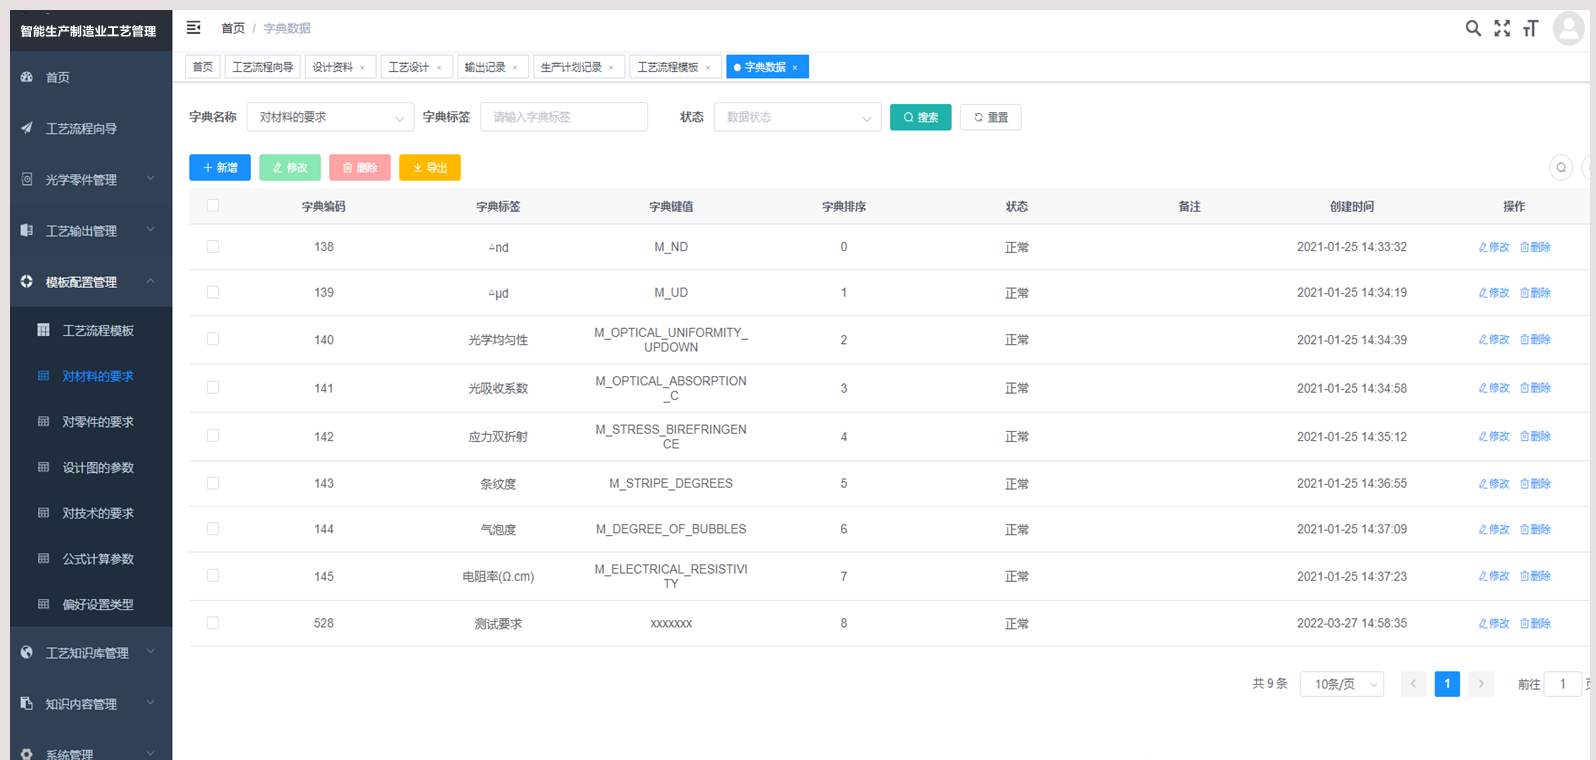Toggle the select-all checkbox in table header
1596x760 pixels.
[x=213, y=206]
